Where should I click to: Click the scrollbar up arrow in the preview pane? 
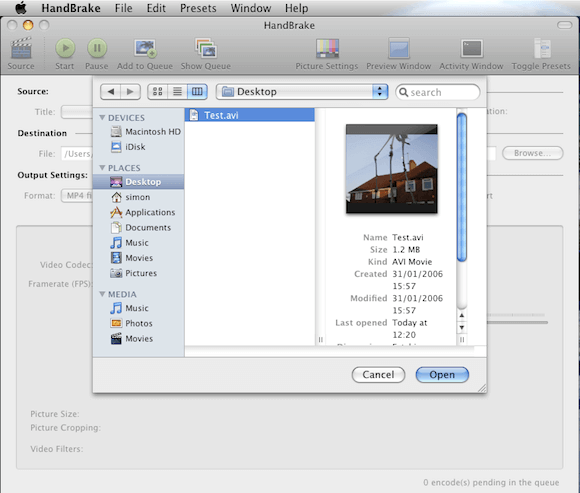point(462,315)
